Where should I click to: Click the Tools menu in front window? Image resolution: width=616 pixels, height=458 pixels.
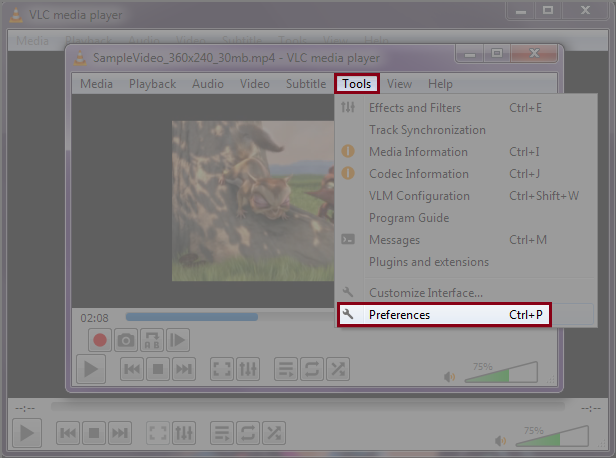click(357, 84)
